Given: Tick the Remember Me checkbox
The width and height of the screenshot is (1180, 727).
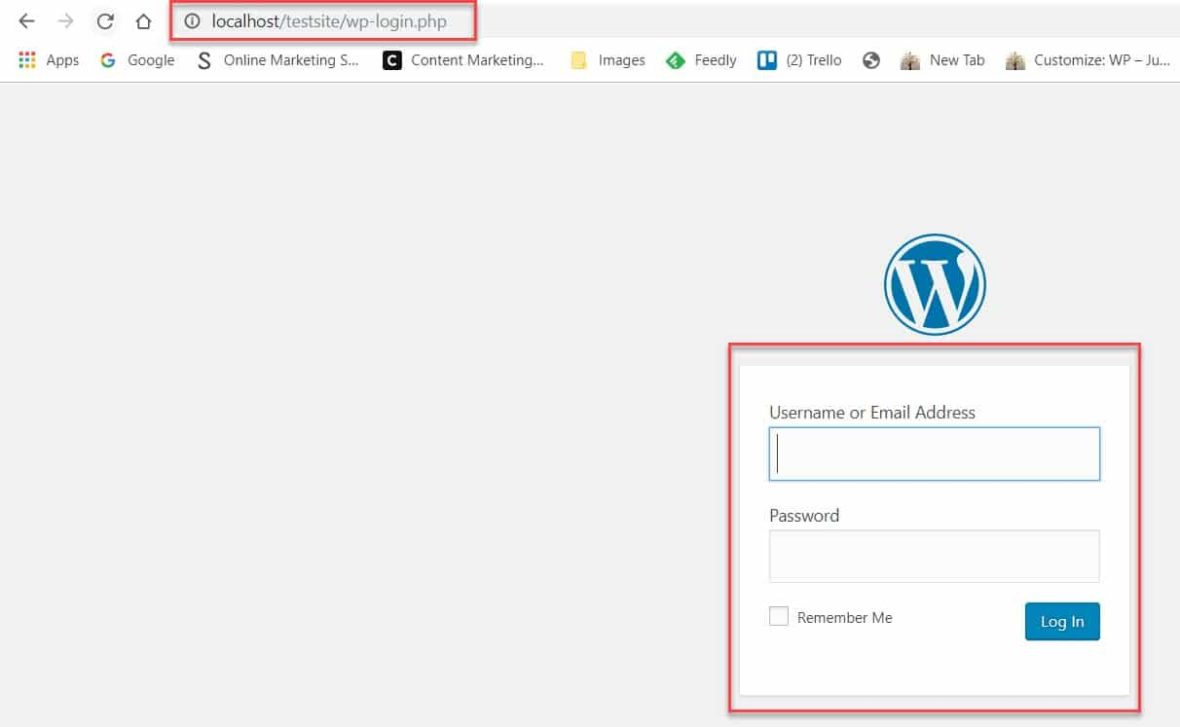Looking at the screenshot, I should pos(779,617).
